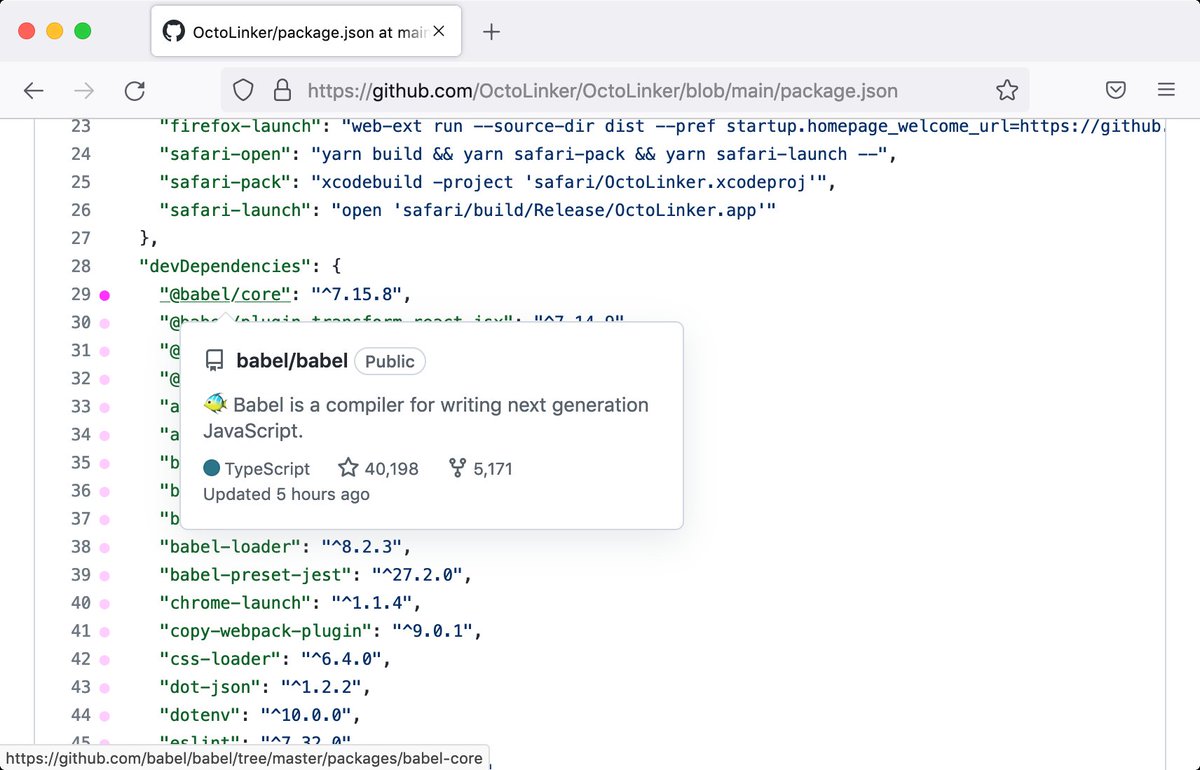Open a new browser tab
The width and height of the screenshot is (1200, 770).
[491, 31]
